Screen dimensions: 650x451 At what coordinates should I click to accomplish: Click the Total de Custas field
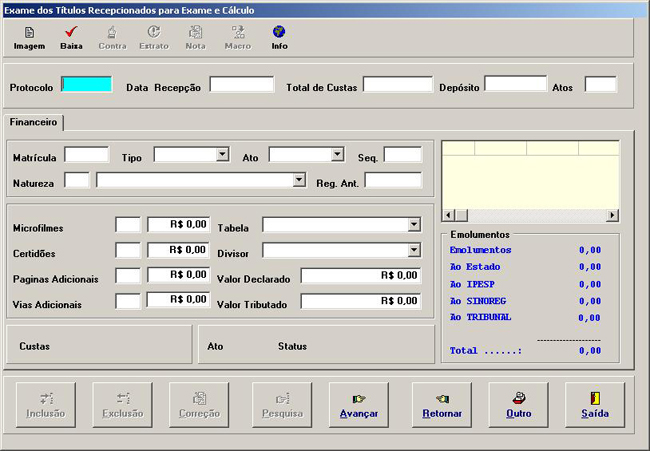tap(398, 84)
